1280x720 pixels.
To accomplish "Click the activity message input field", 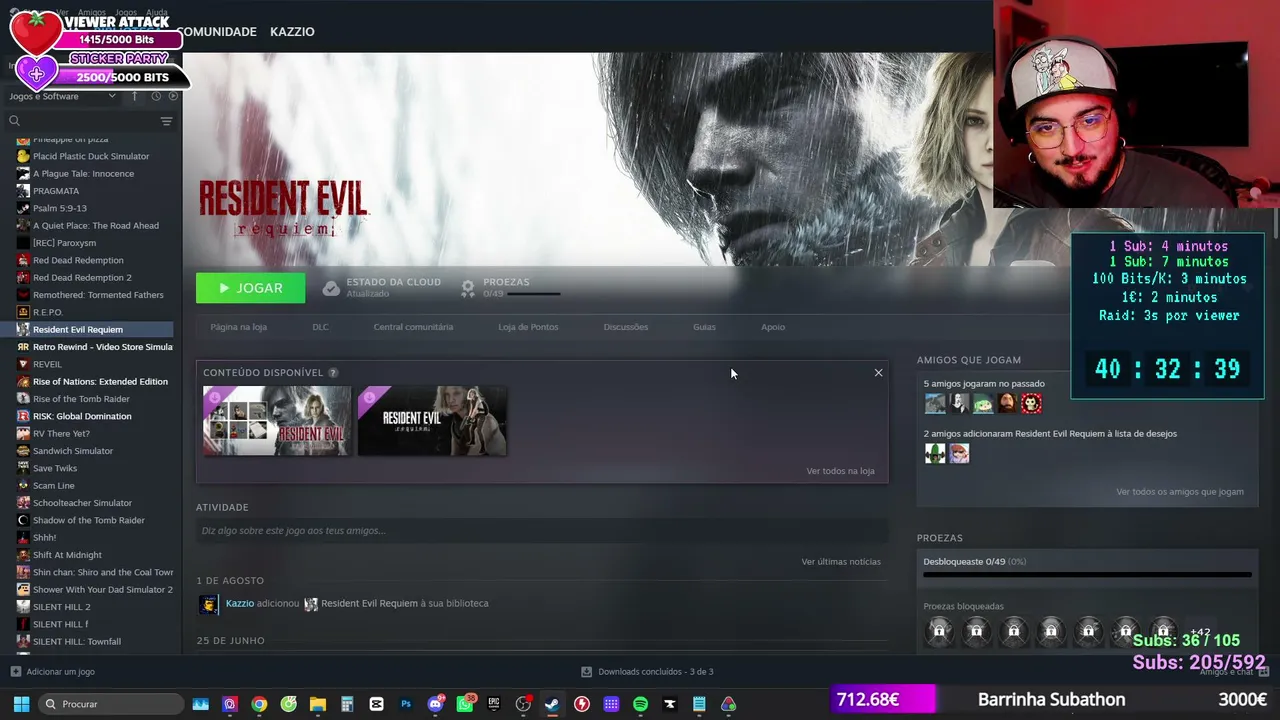I will coord(542,531).
